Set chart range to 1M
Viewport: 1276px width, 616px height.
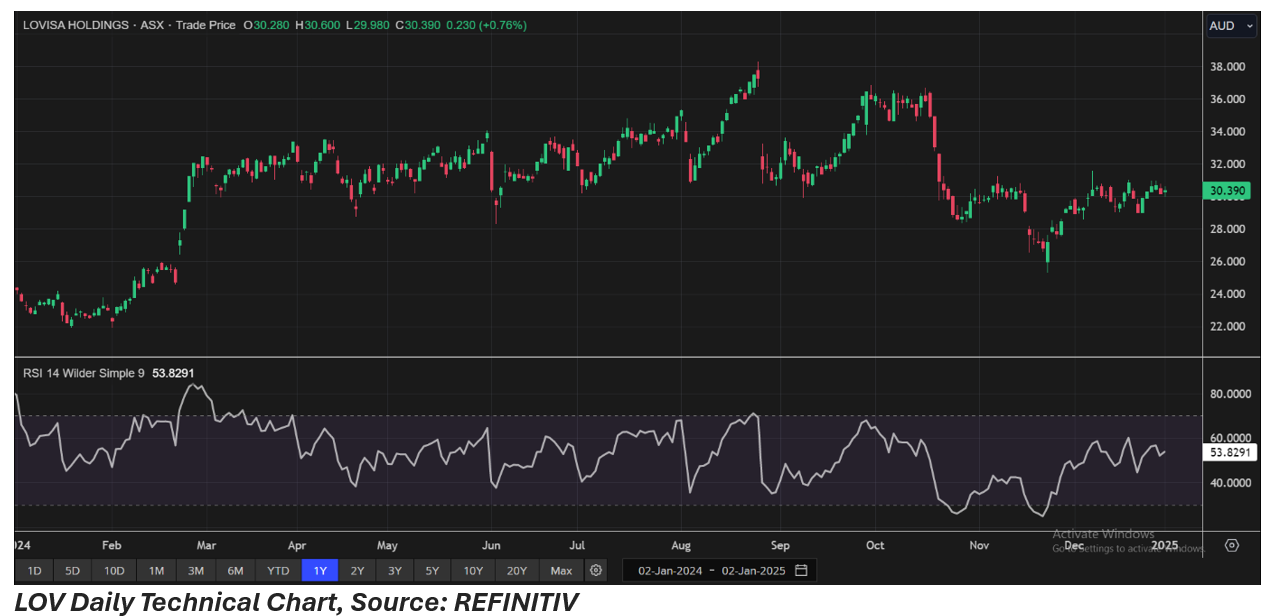[x=156, y=571]
